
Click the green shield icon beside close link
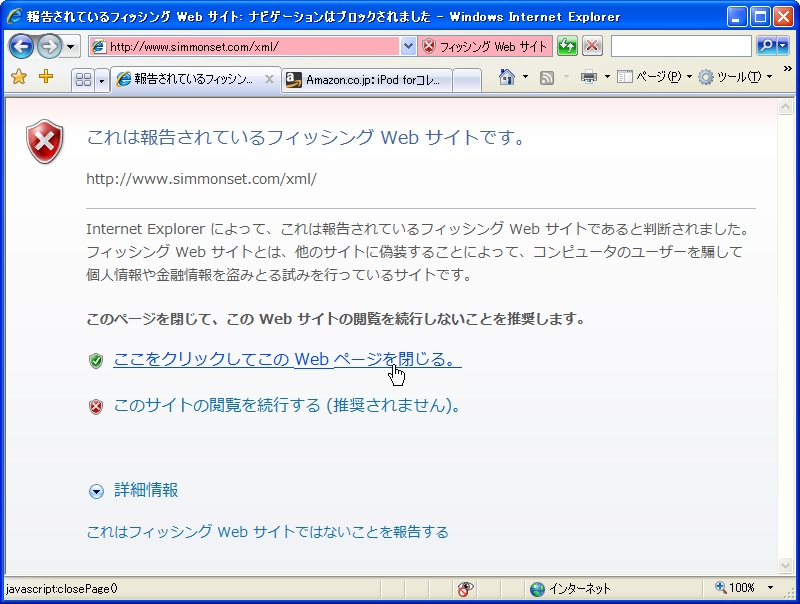click(96, 361)
